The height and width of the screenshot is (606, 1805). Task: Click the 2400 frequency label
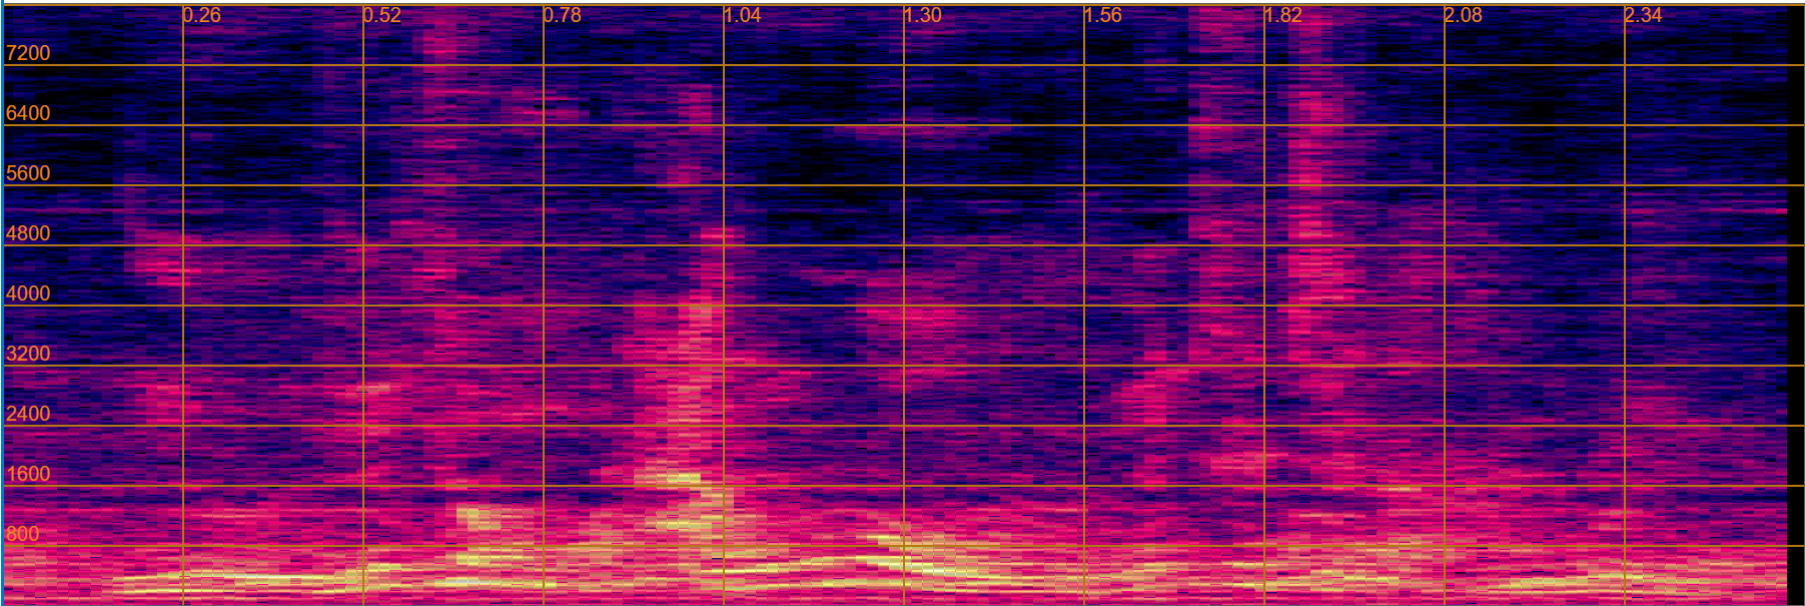tap(28, 413)
